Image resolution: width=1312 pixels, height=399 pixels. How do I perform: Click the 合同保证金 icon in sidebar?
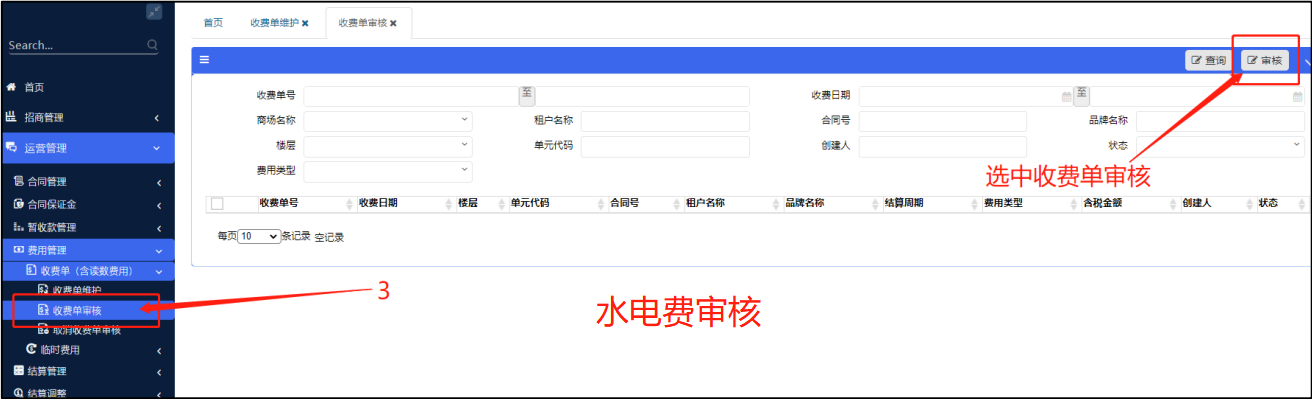point(18,204)
